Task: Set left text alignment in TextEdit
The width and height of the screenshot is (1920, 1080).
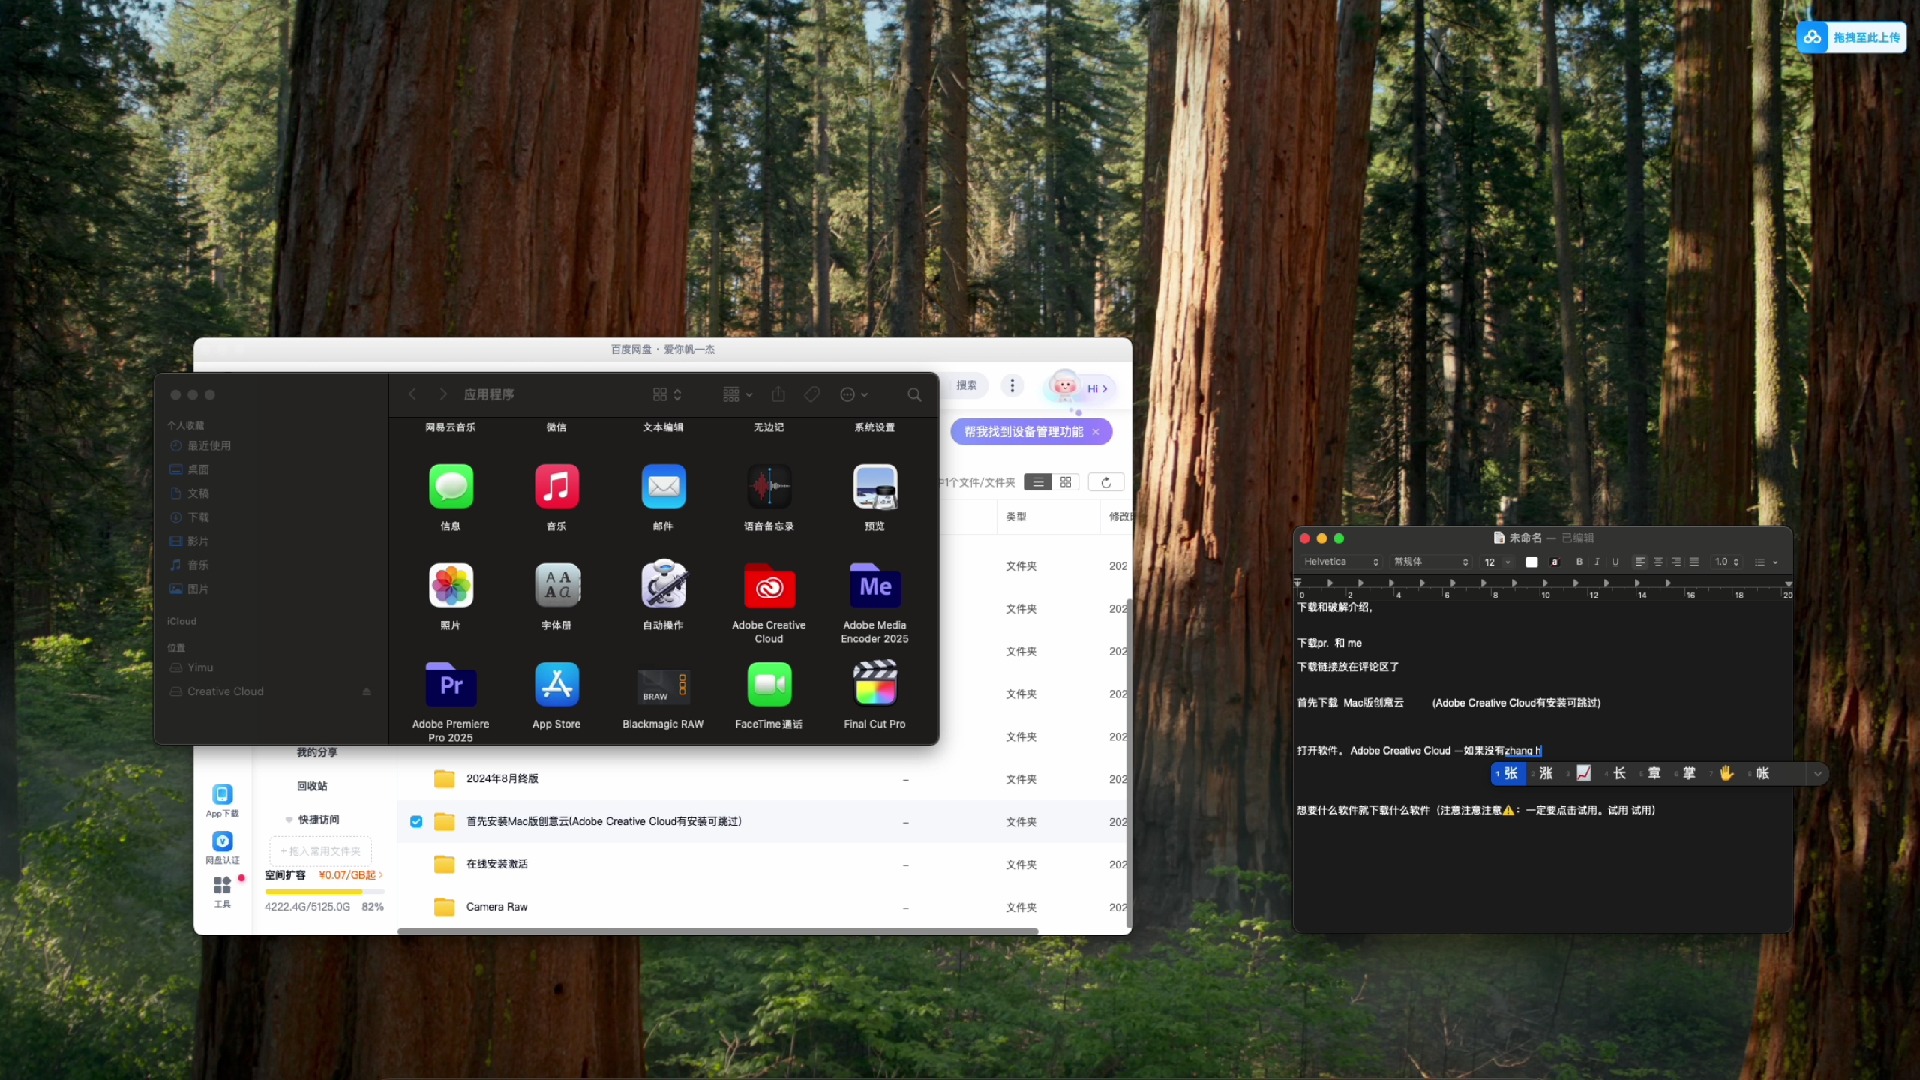Action: (1640, 562)
